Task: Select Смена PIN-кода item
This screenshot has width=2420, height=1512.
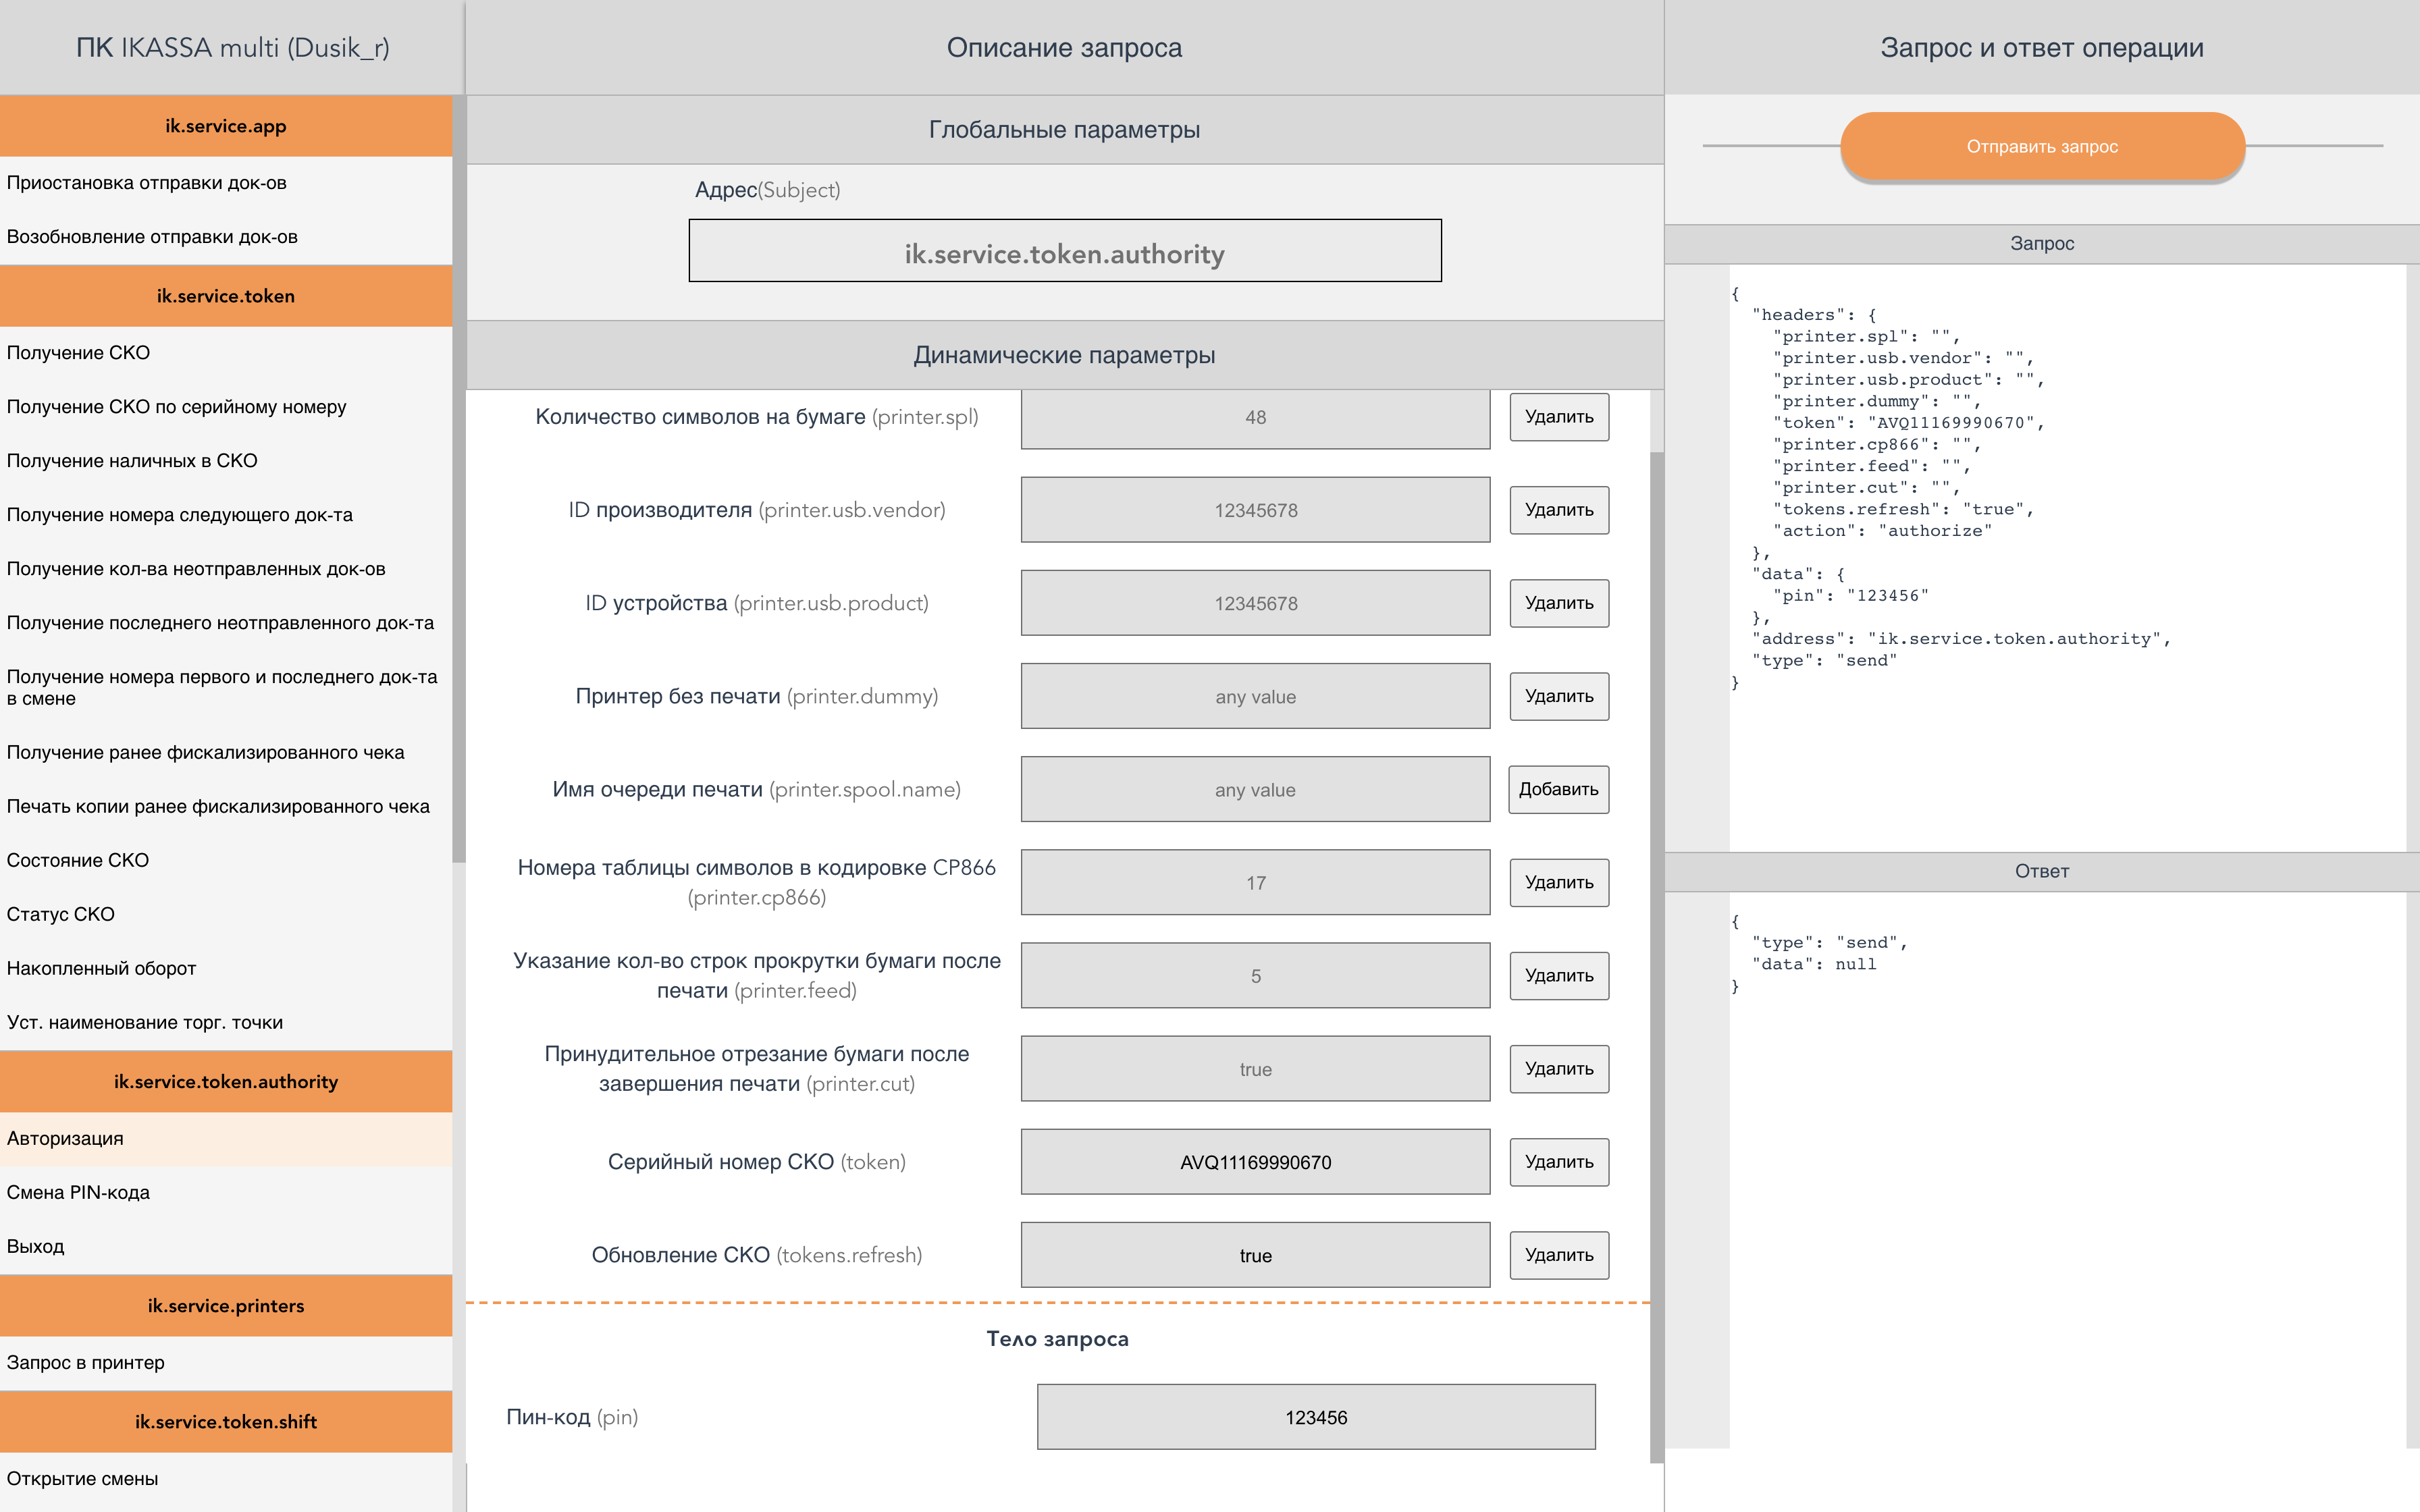Action: (78, 1192)
